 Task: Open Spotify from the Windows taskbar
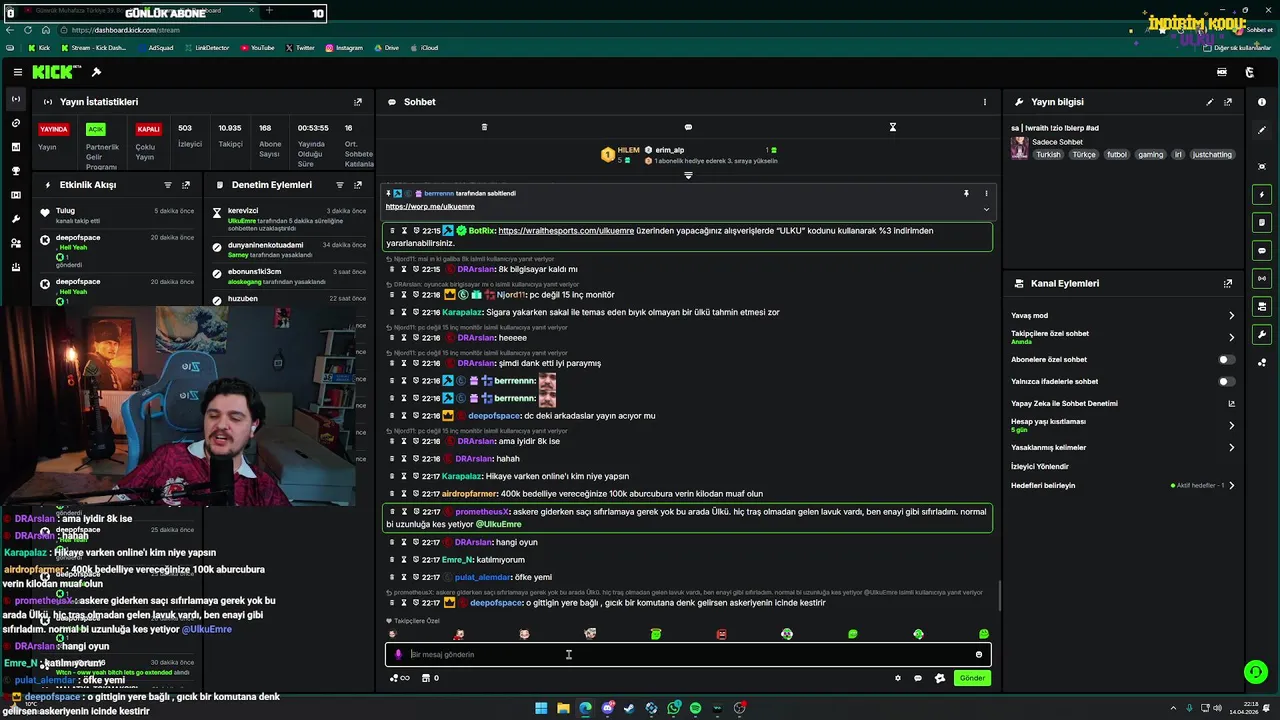tap(695, 708)
